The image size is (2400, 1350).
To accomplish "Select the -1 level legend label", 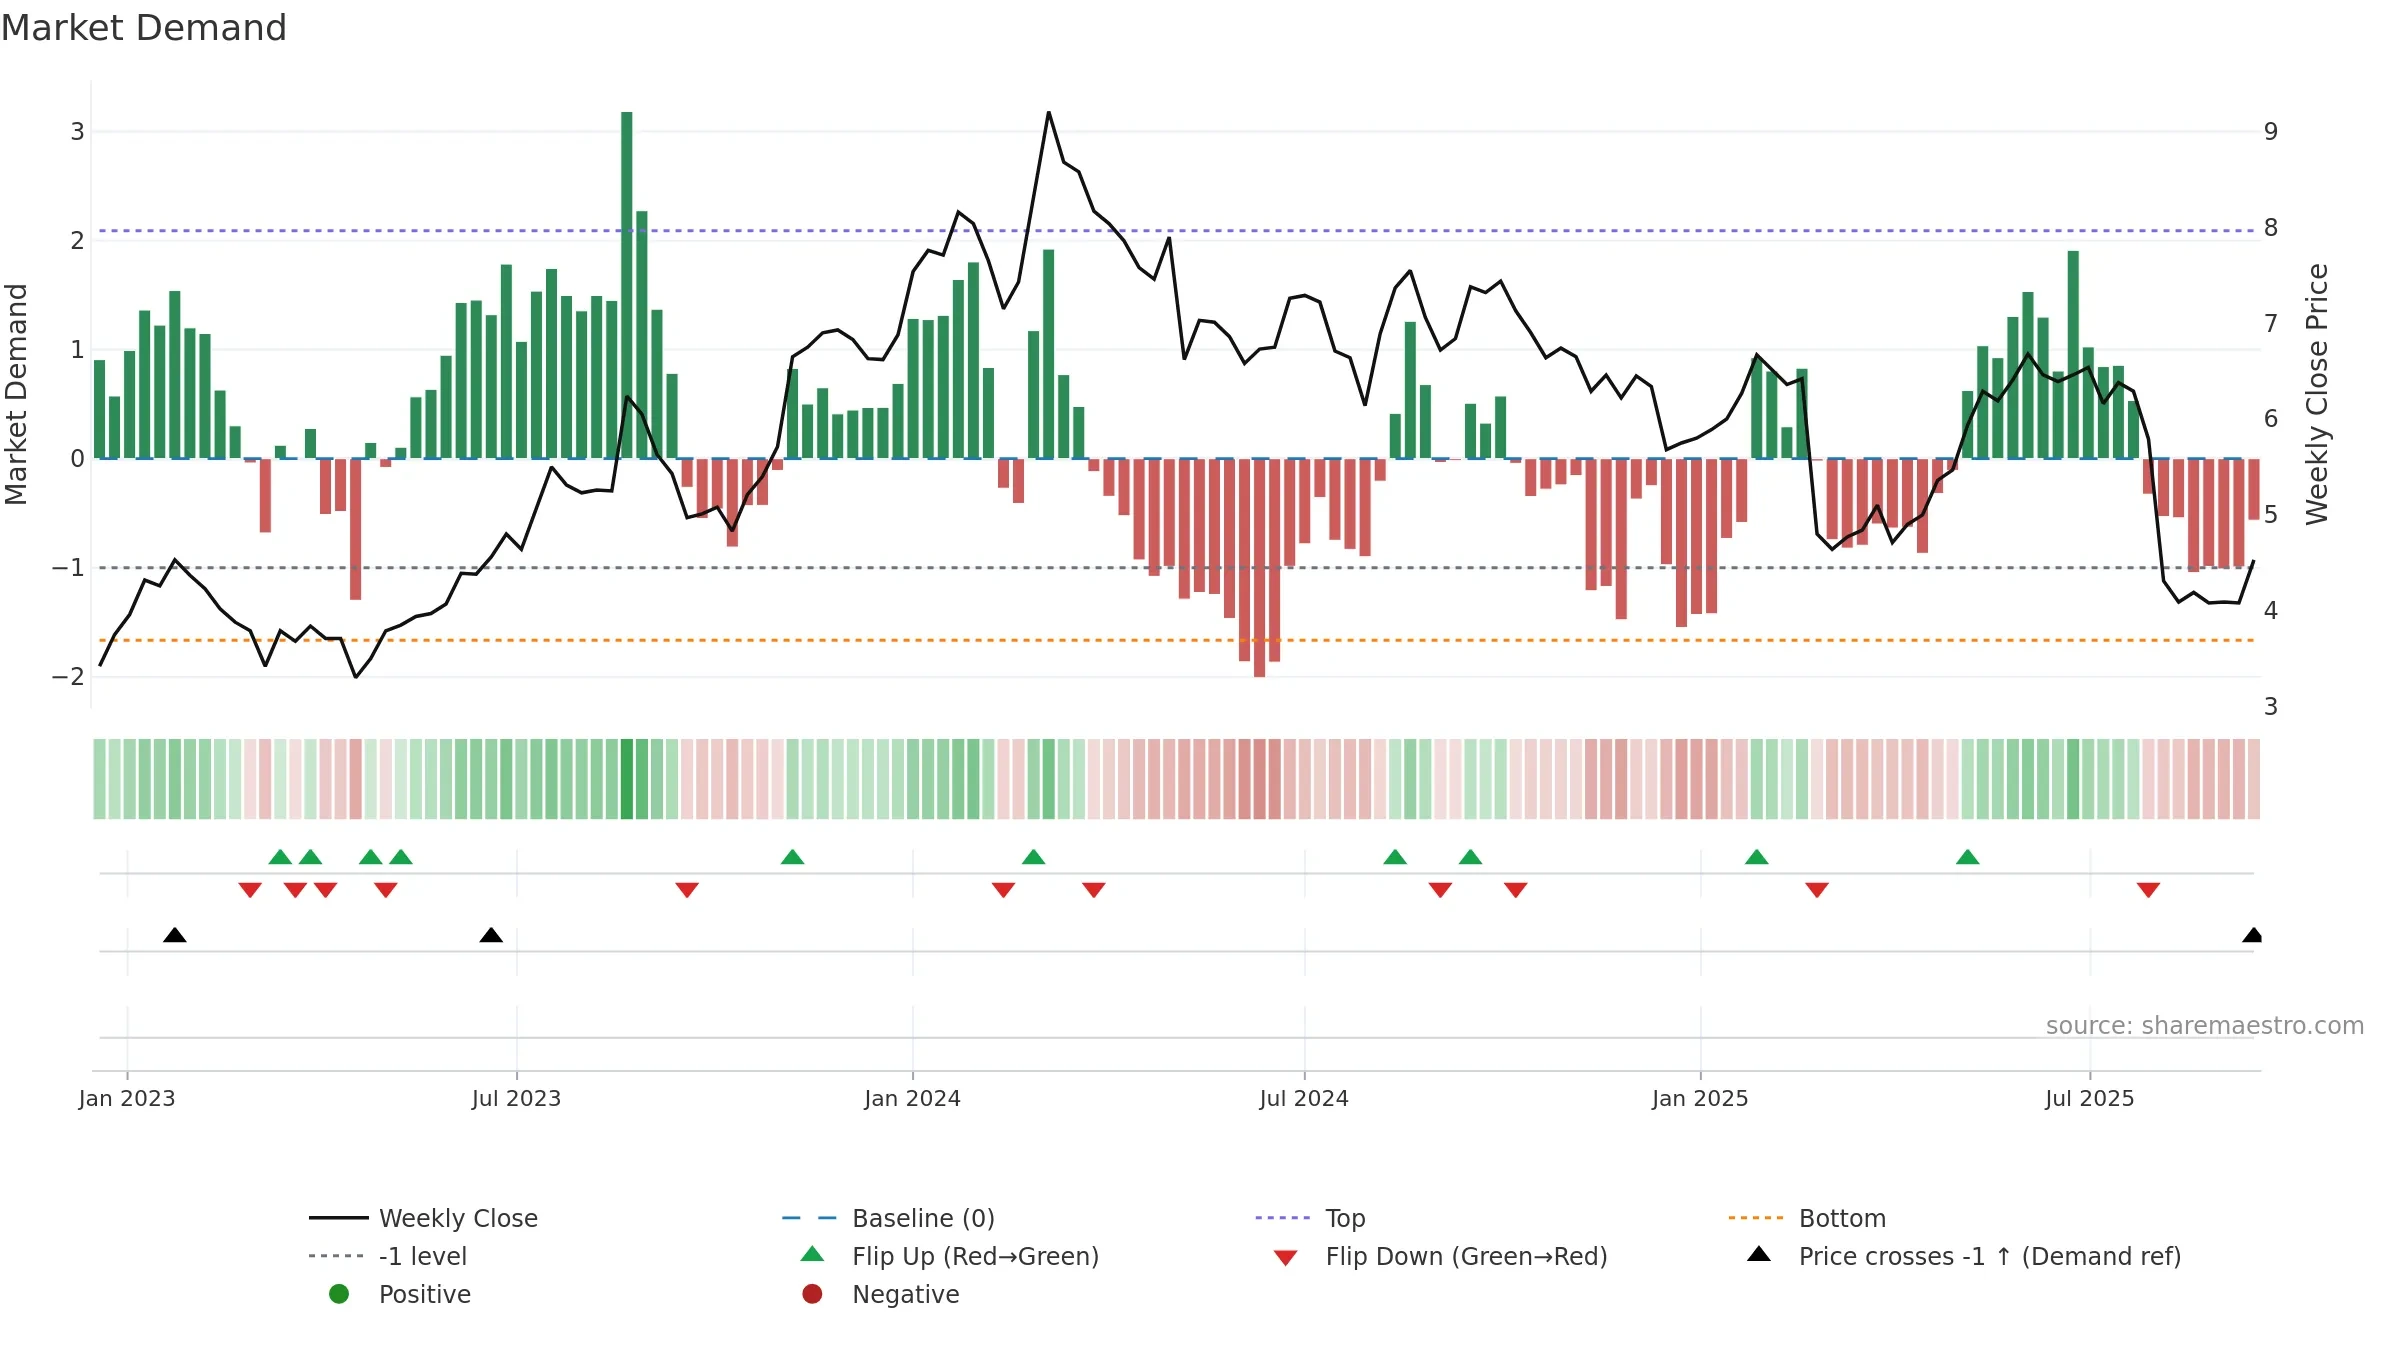I will pos(423,1256).
